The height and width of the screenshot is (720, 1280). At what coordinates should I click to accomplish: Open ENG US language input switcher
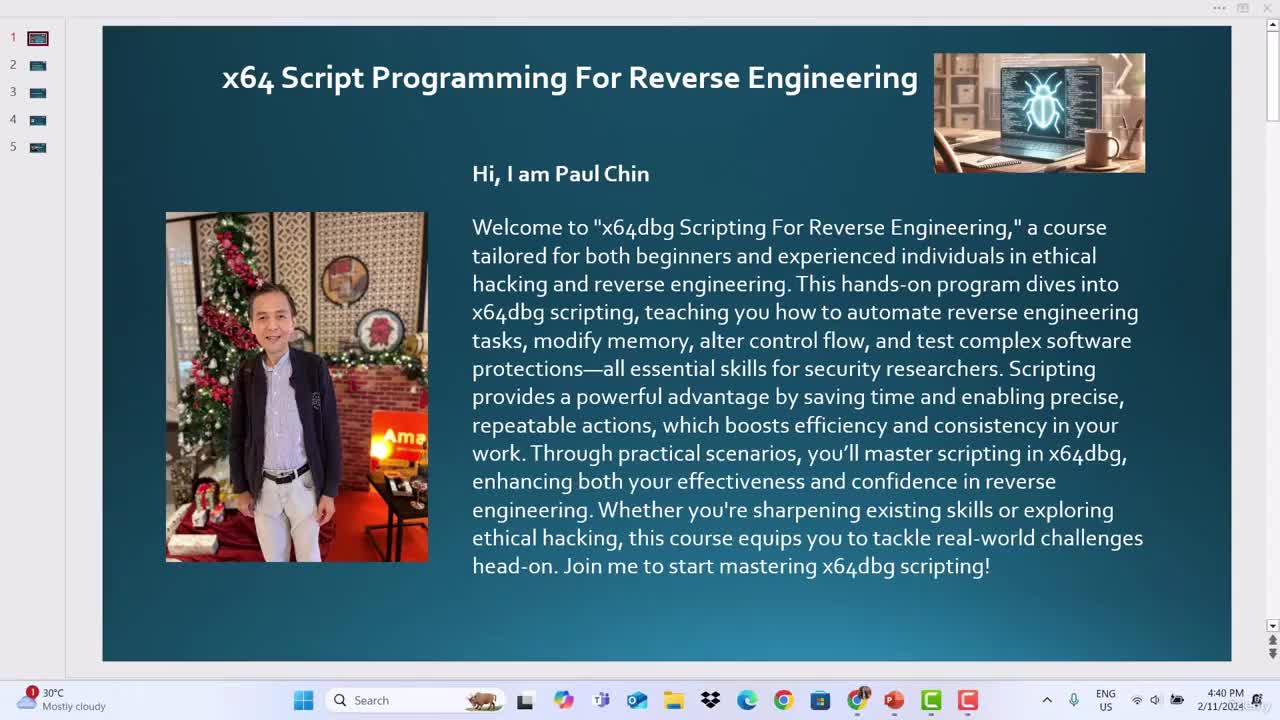[1106, 700]
